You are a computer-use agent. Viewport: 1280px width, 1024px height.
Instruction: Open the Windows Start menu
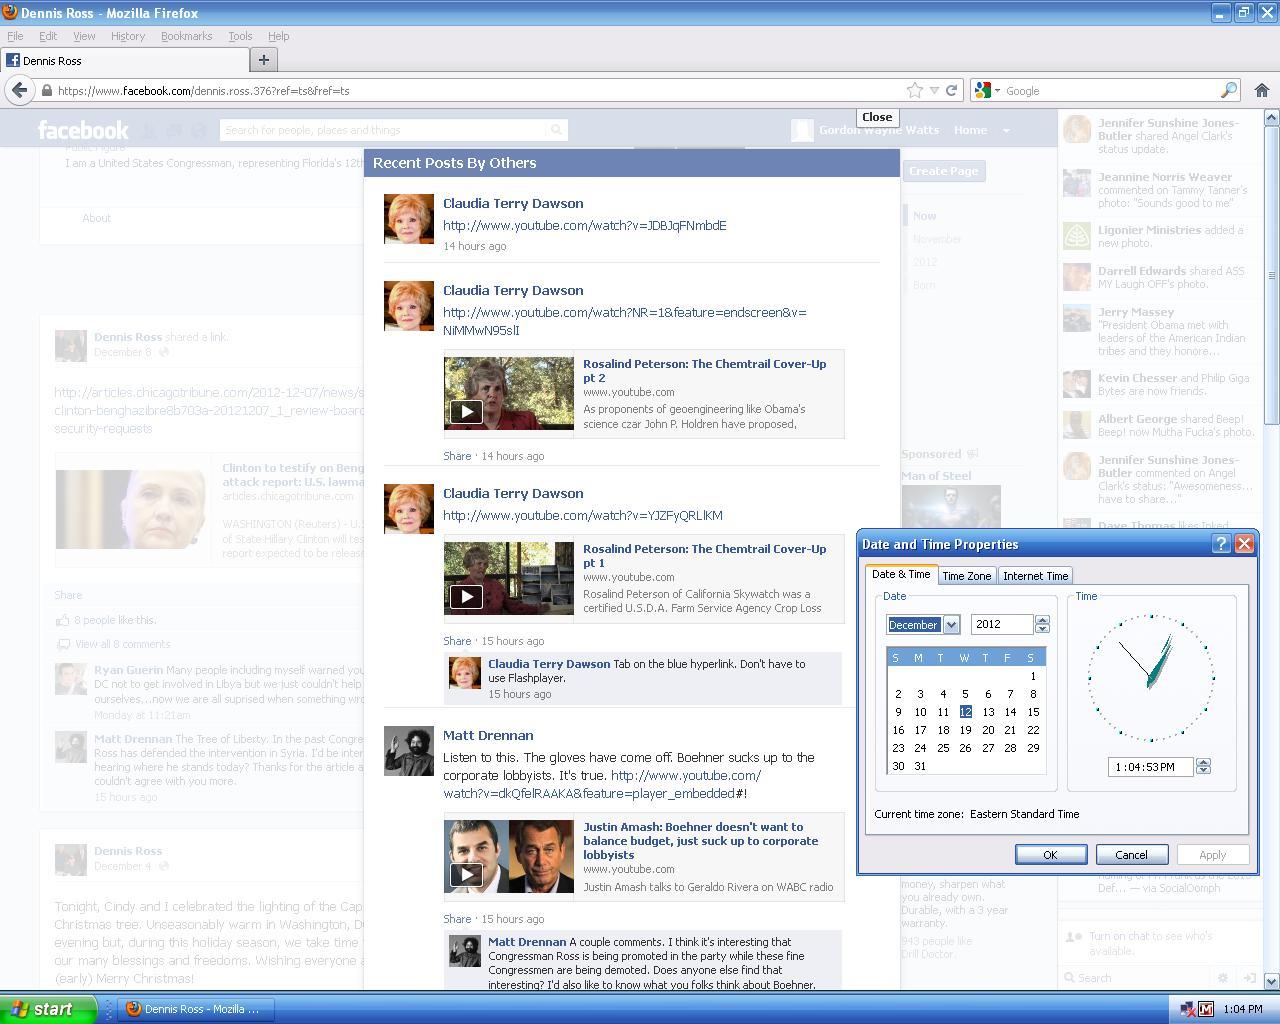tap(48, 1009)
